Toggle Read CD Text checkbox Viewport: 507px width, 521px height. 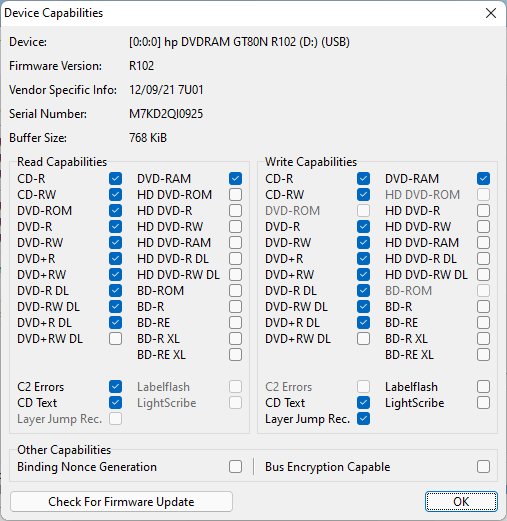[115, 402]
